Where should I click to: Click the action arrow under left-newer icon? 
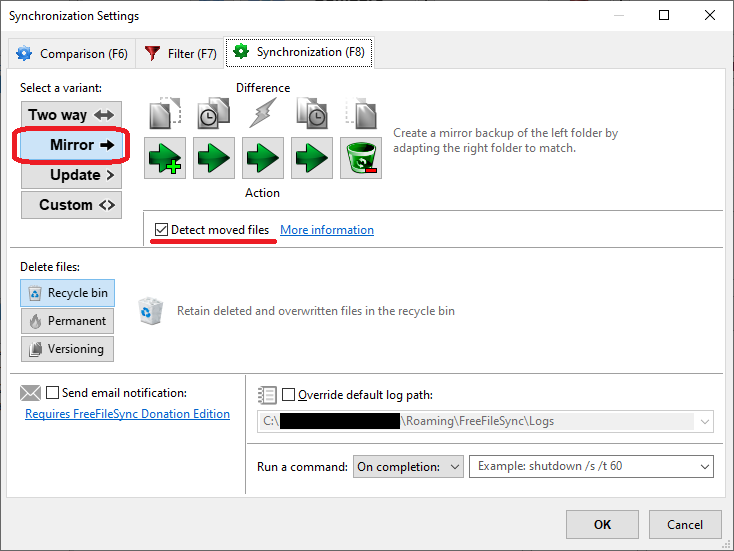[x=214, y=158]
